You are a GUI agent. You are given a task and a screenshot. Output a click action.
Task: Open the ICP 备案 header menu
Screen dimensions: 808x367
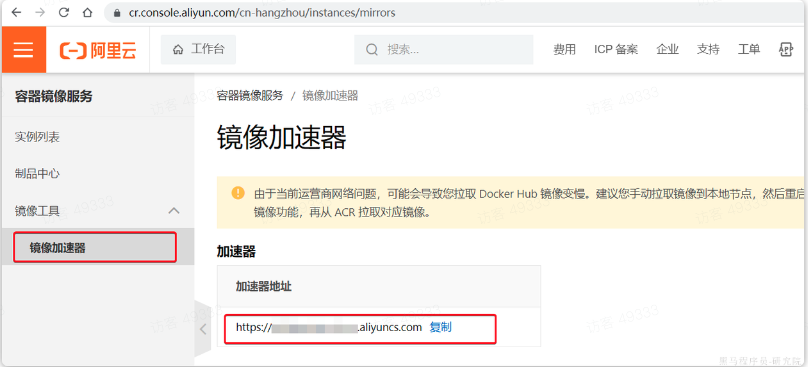tap(616, 49)
